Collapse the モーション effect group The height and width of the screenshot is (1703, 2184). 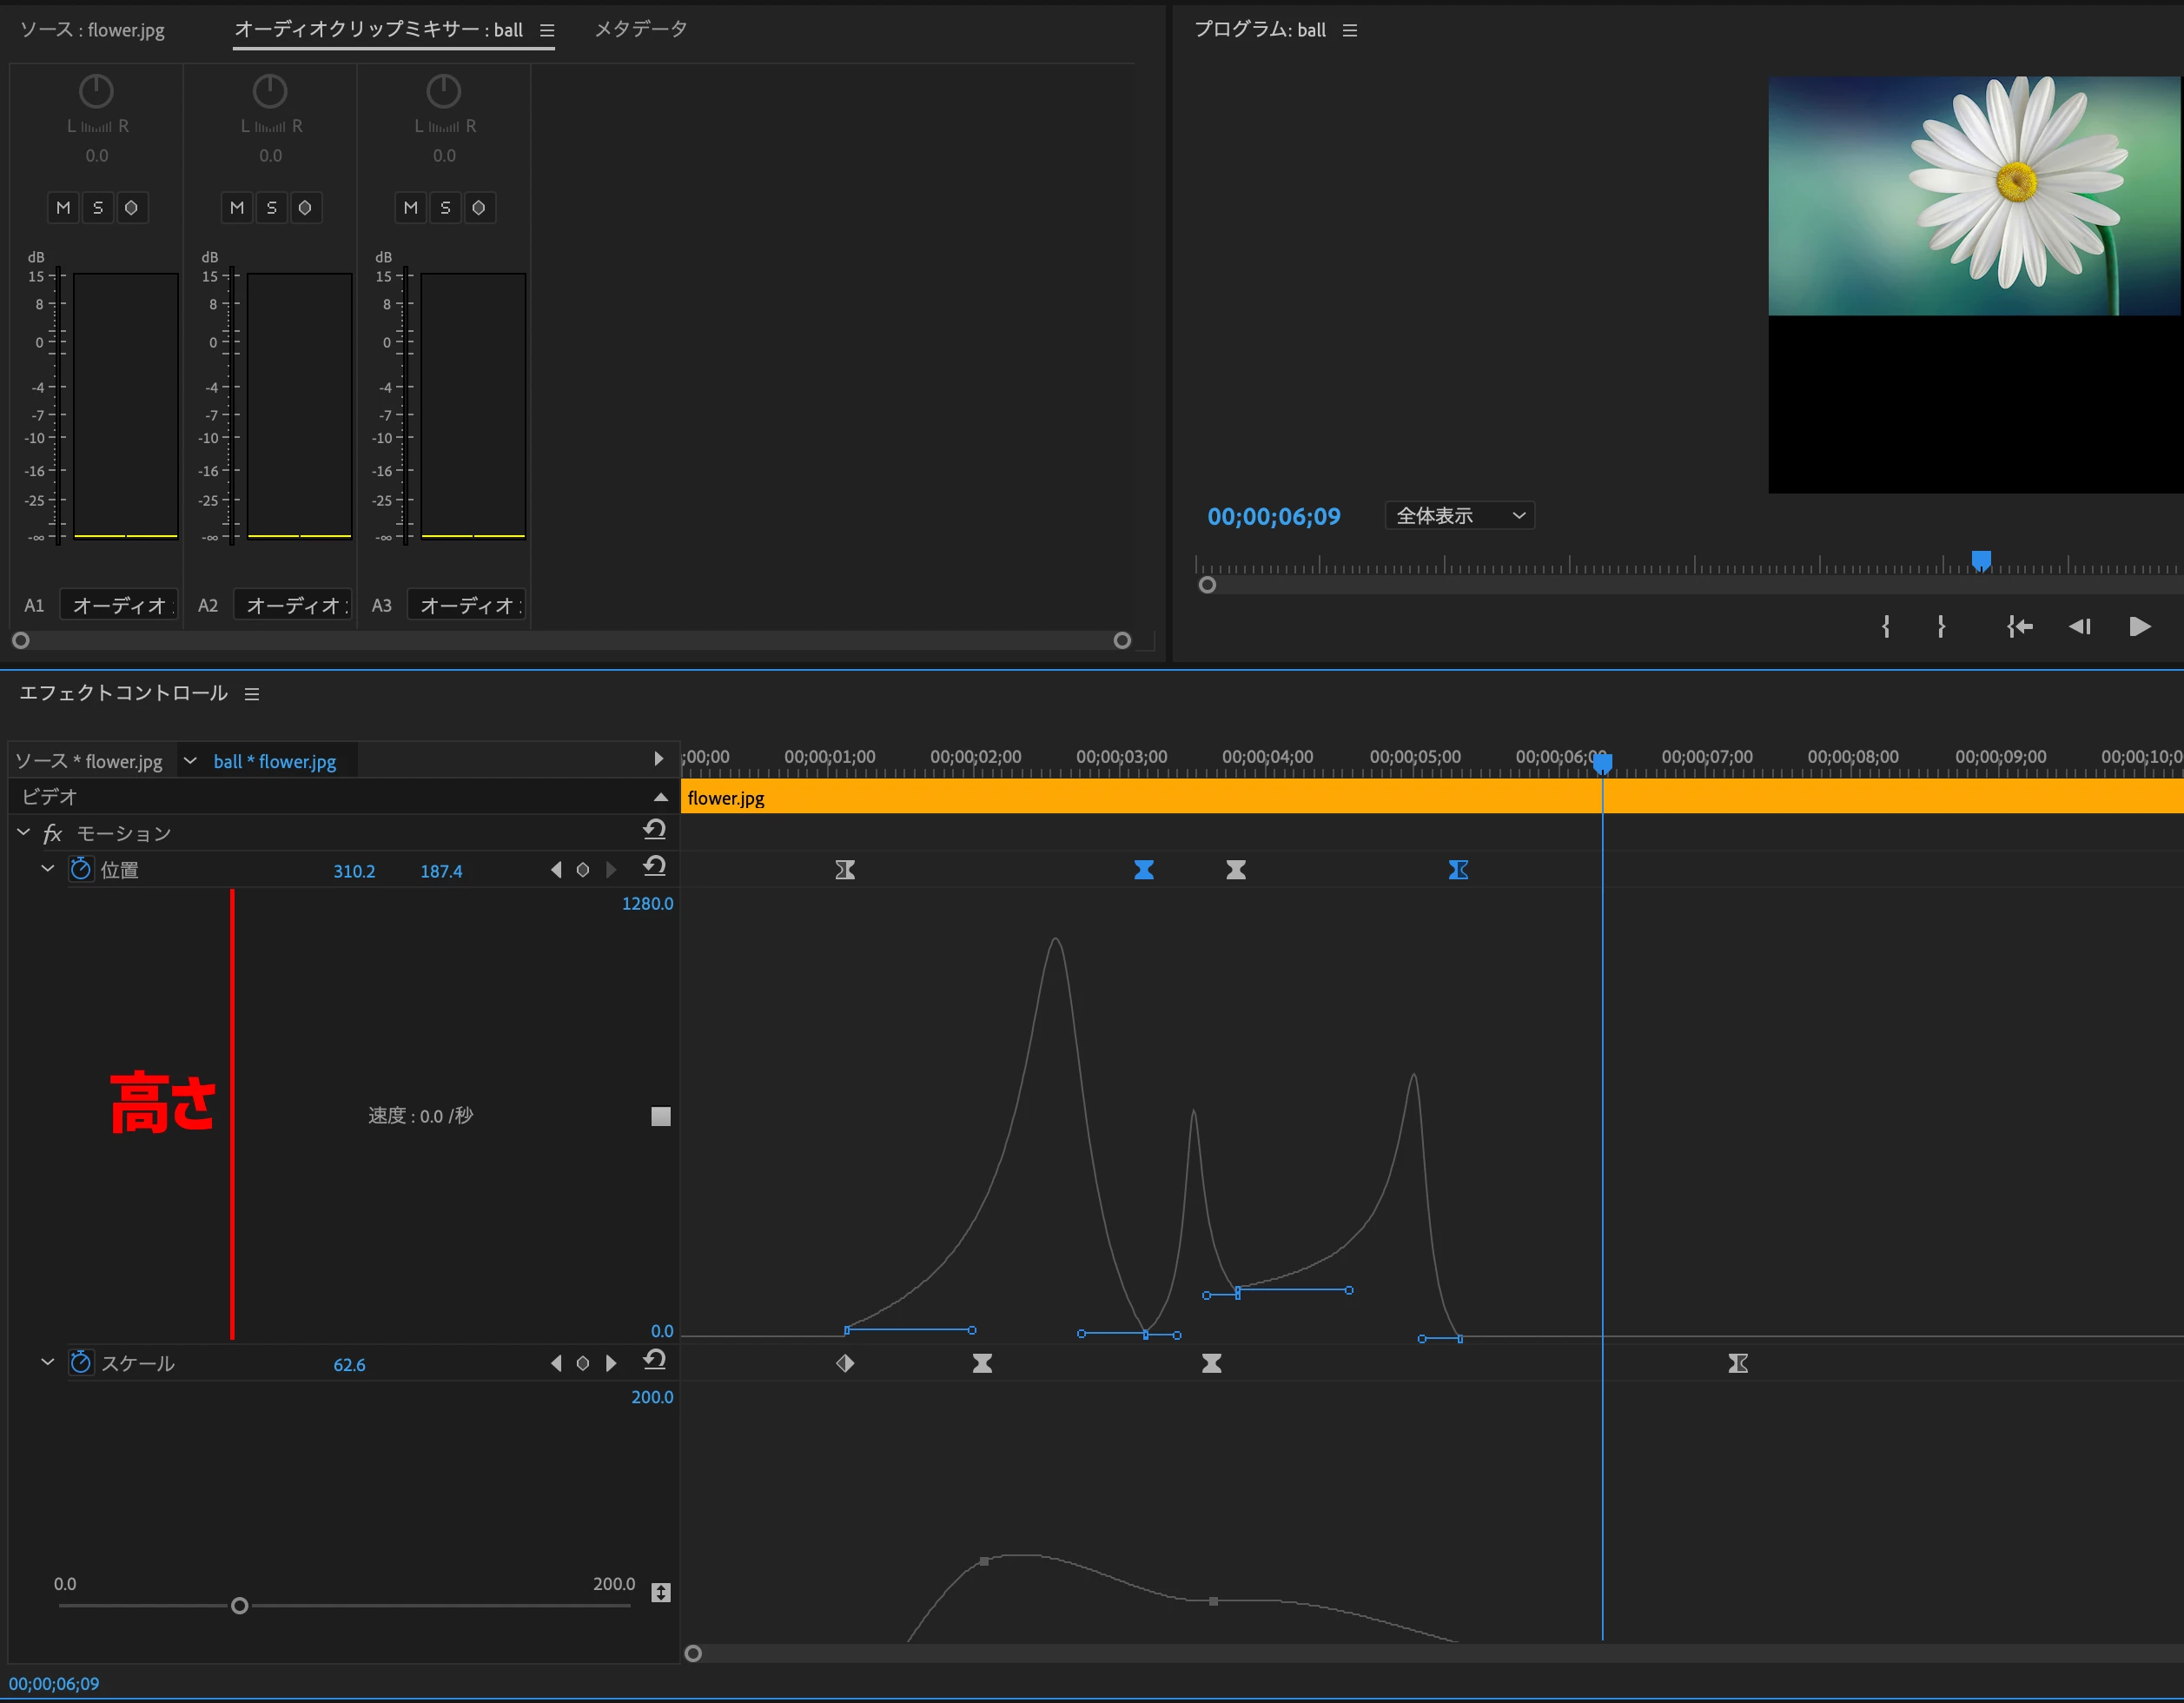click(24, 832)
